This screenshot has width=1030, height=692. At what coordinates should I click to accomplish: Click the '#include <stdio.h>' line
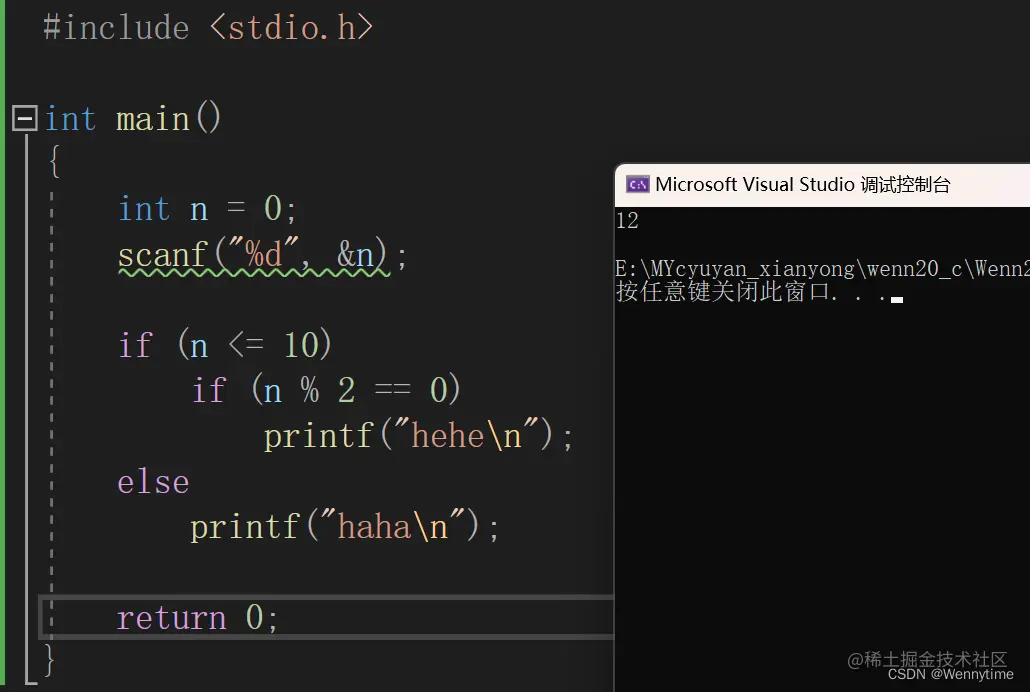(208, 28)
